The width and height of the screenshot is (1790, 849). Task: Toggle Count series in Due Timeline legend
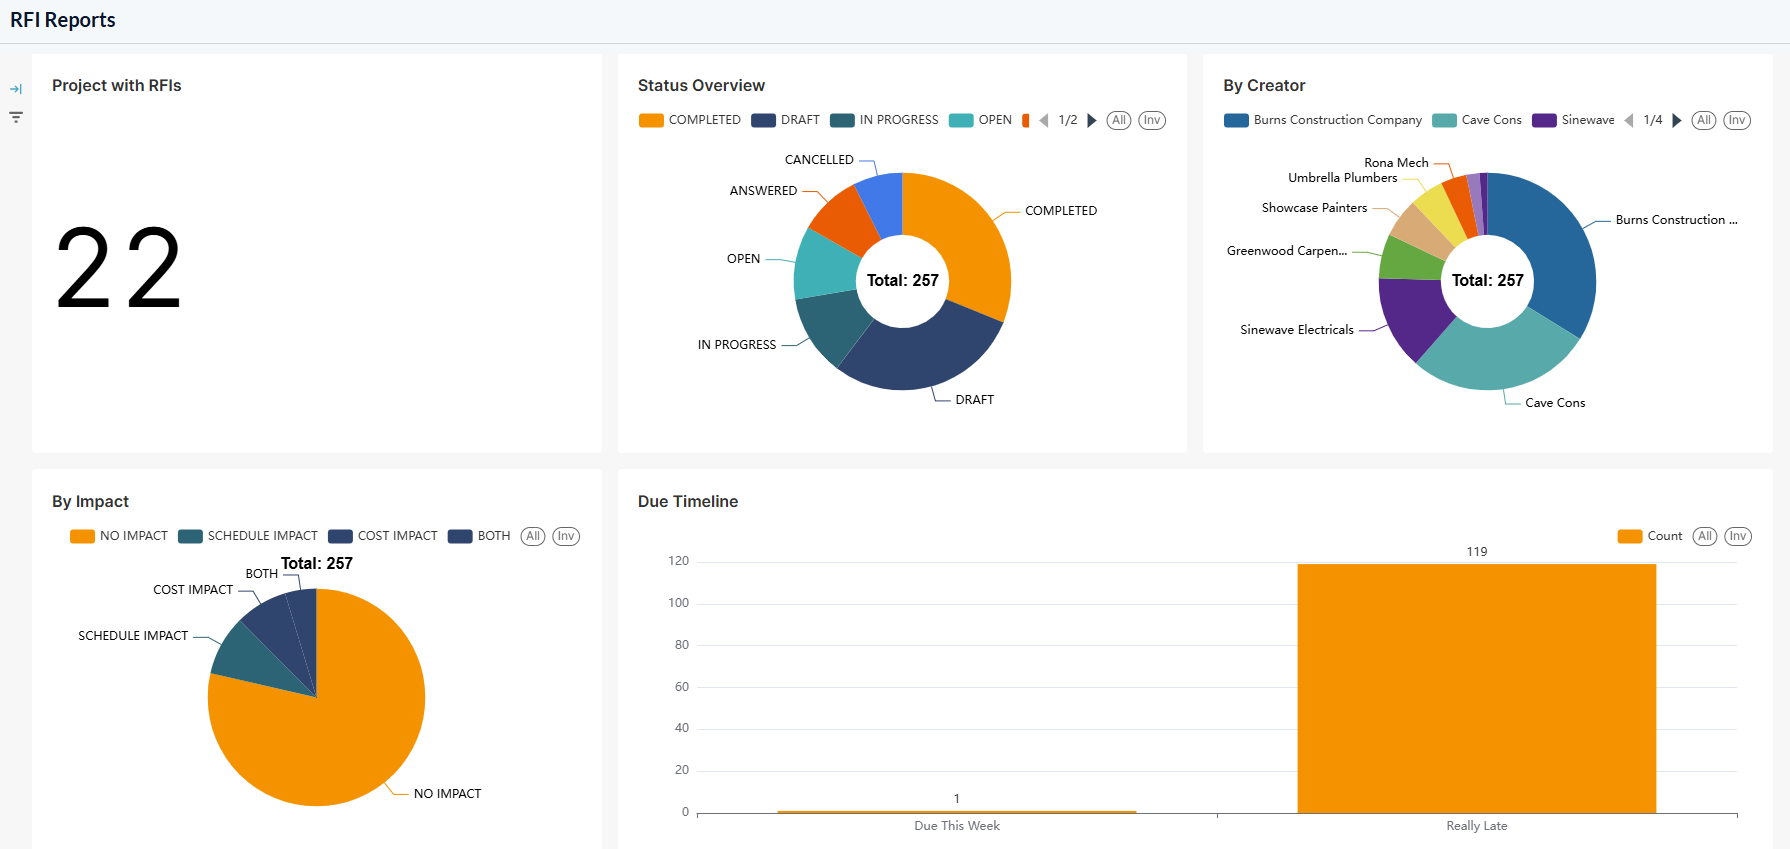tap(1650, 536)
